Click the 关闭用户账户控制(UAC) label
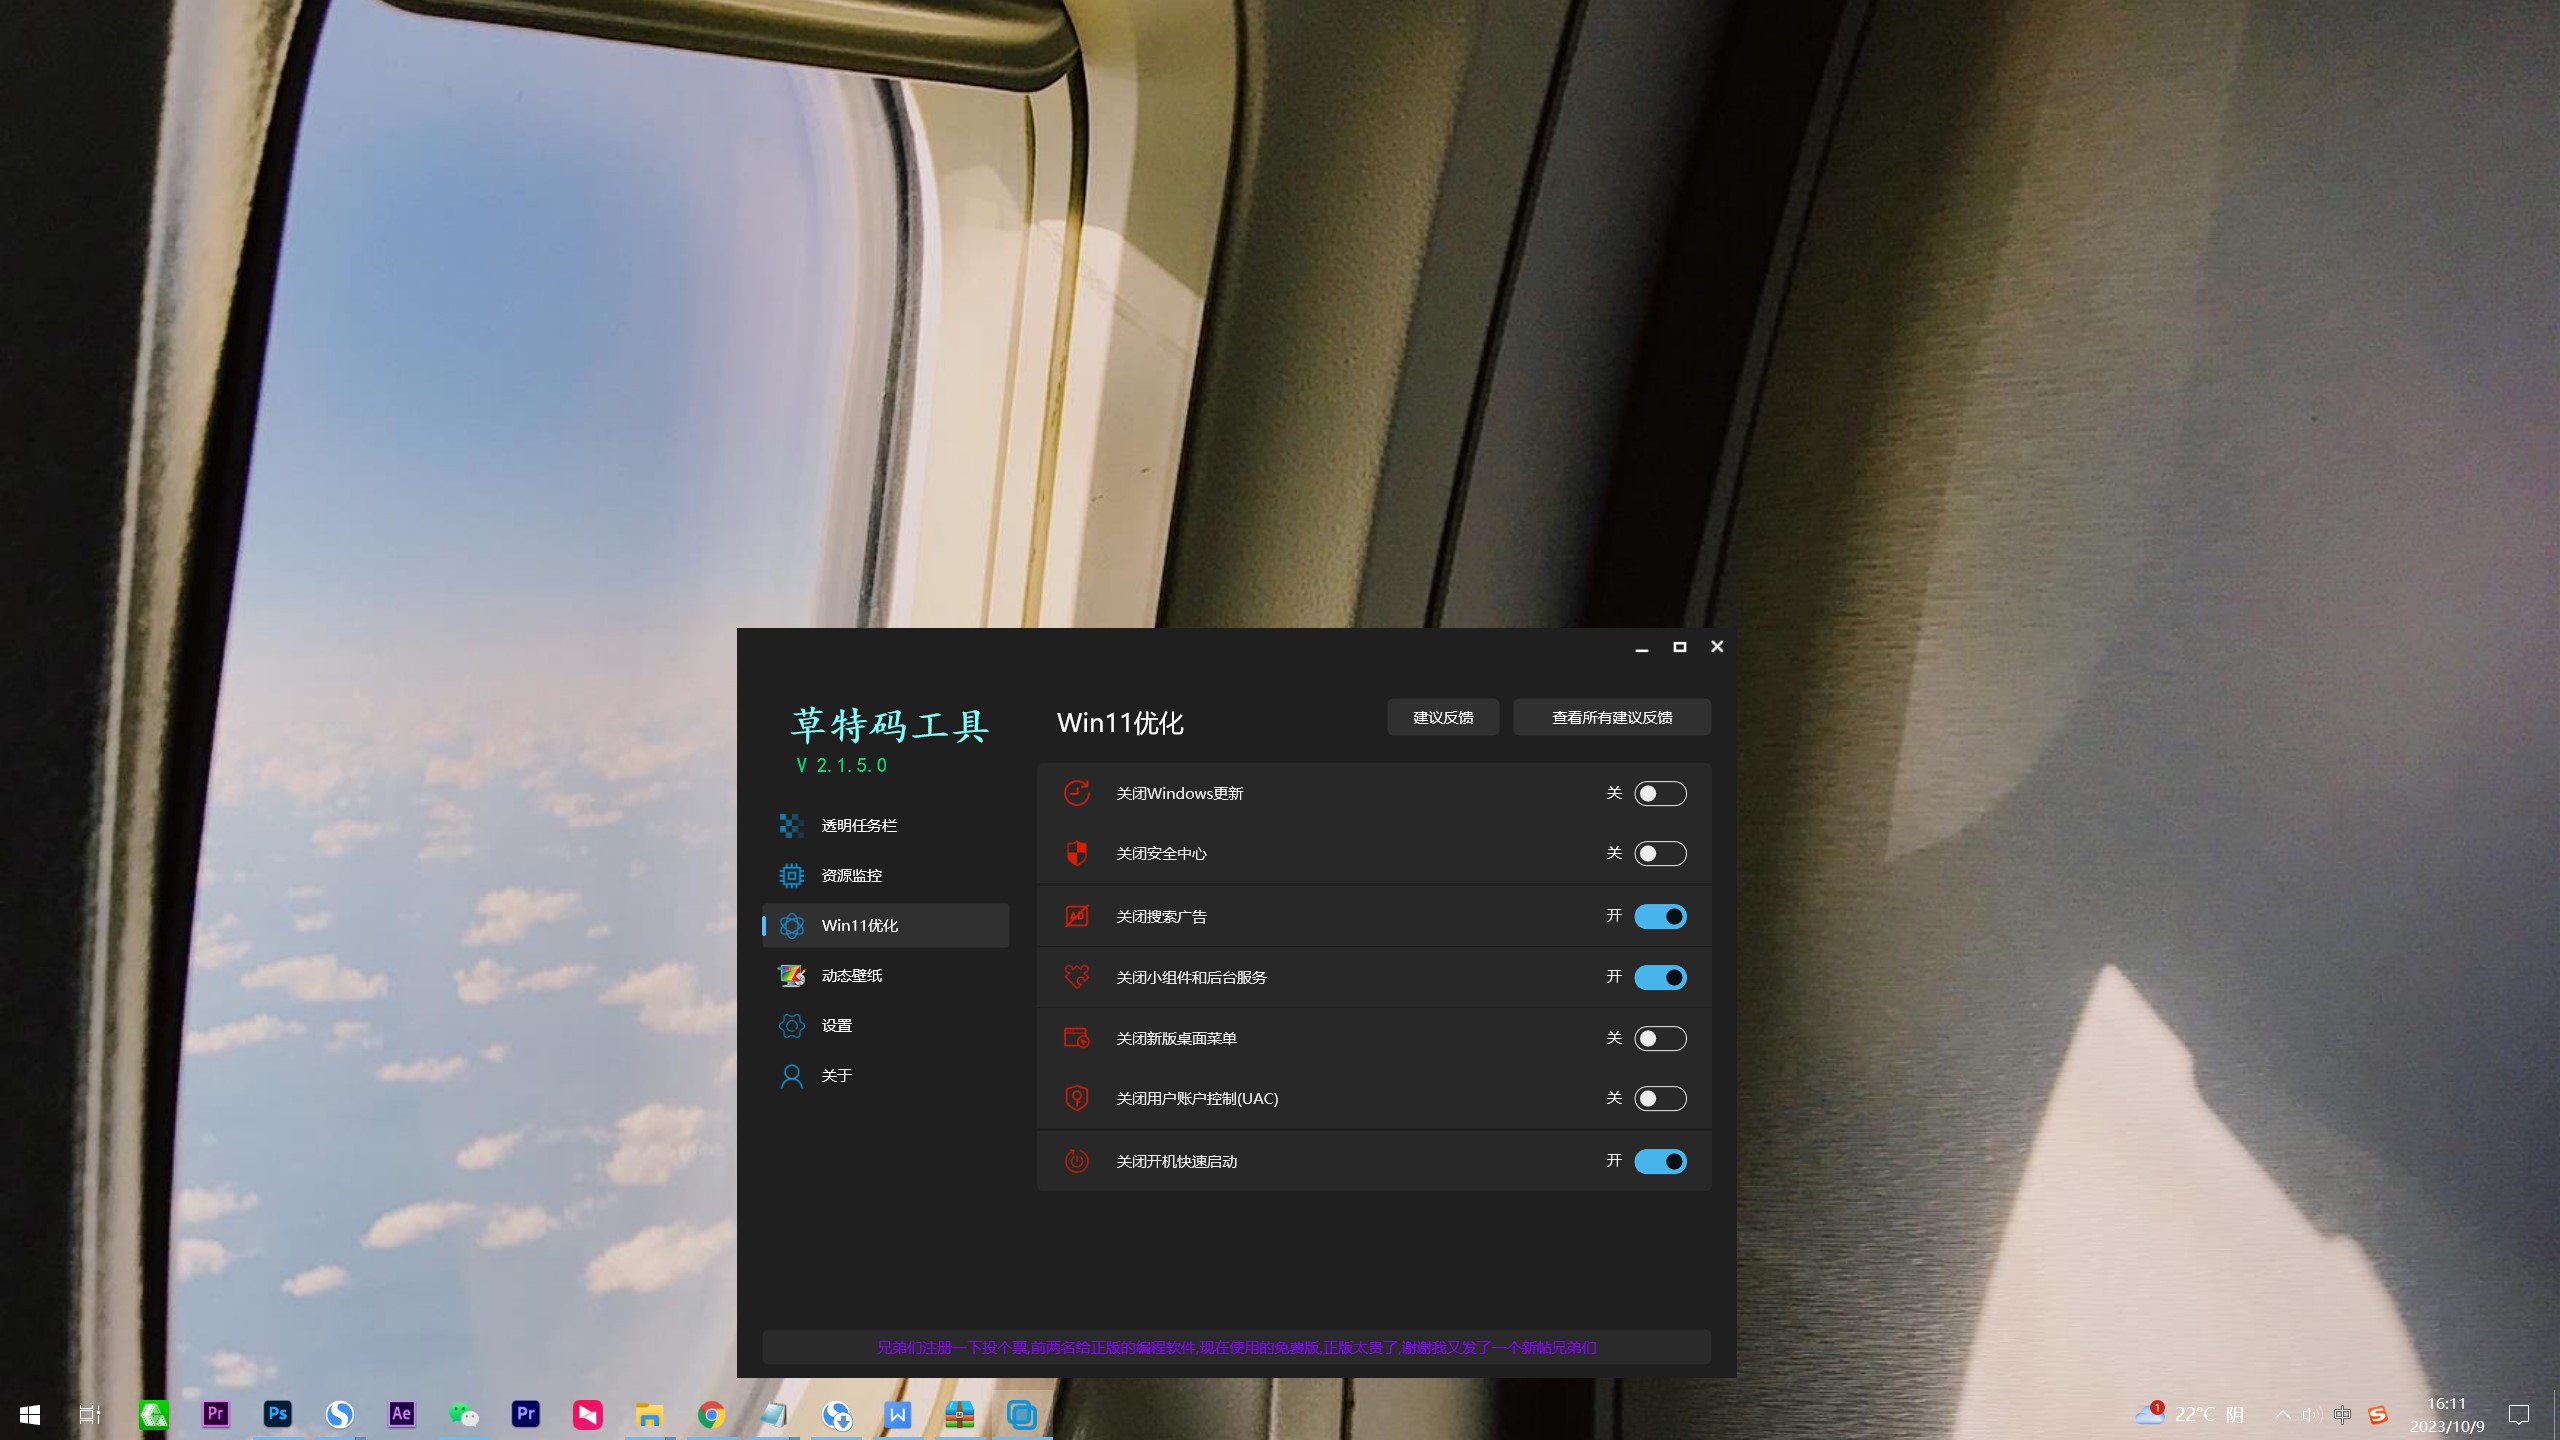Screen dimensions: 2560x1440 [1197, 1098]
